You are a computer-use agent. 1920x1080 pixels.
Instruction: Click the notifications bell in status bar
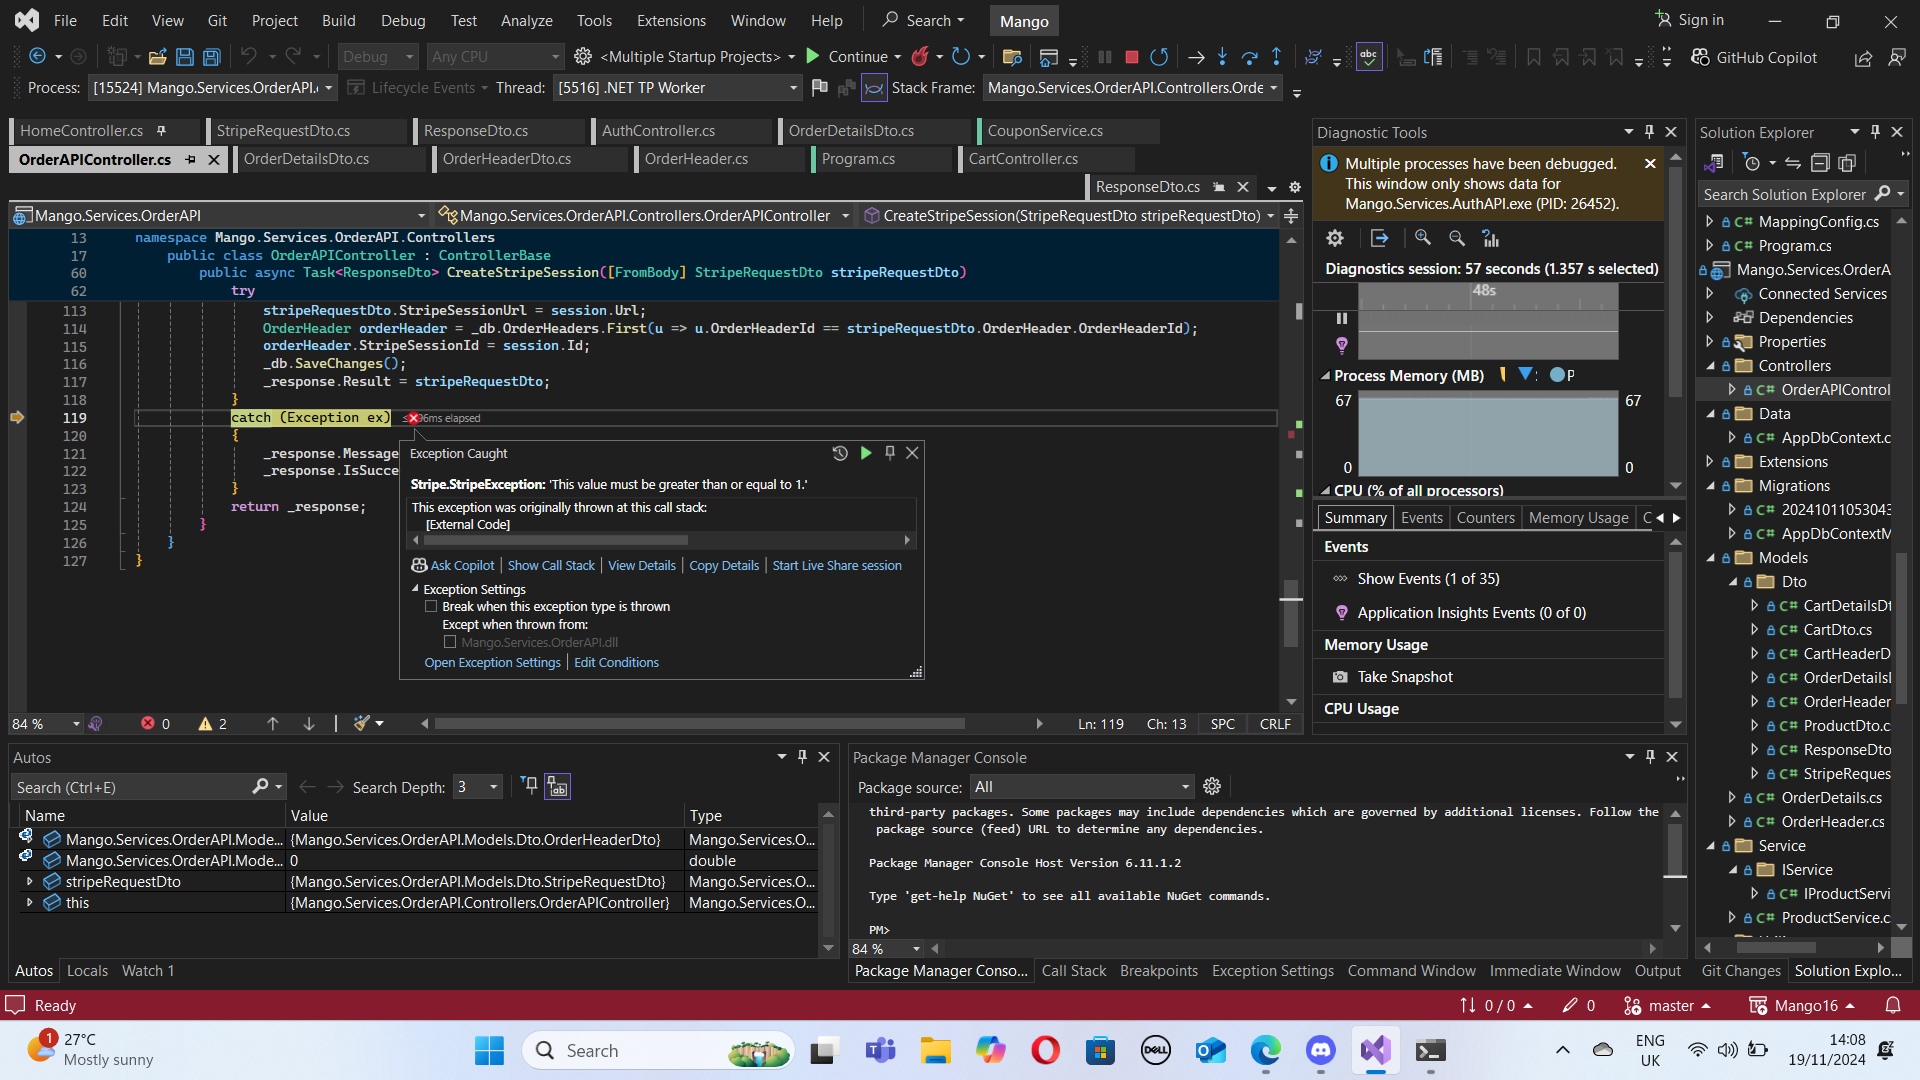click(1893, 1005)
